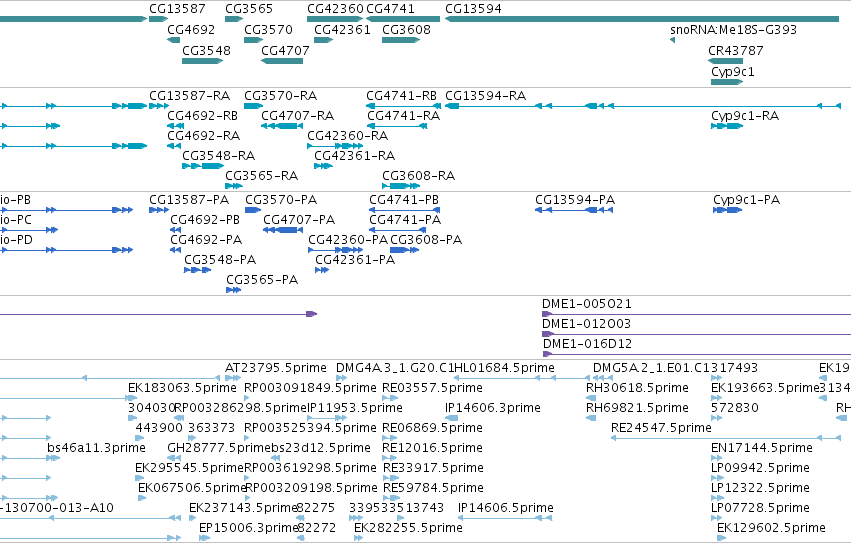Click the HL01684.5prime EST label

[x=504, y=368]
